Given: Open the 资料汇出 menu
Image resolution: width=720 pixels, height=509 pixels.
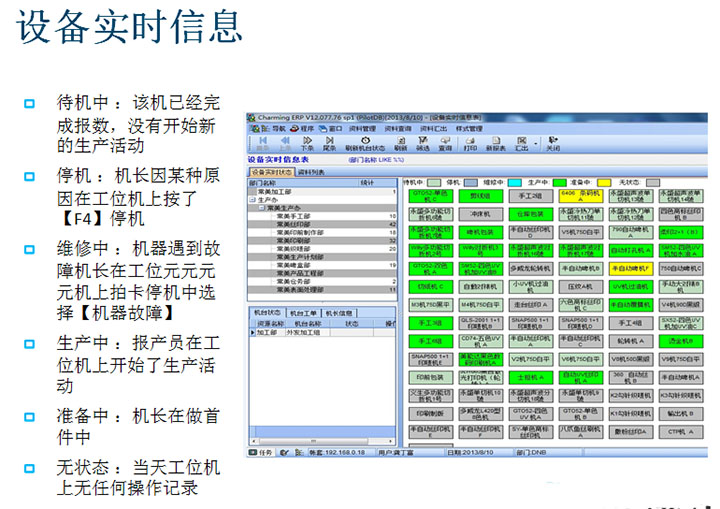Looking at the screenshot, I should pos(433,129).
